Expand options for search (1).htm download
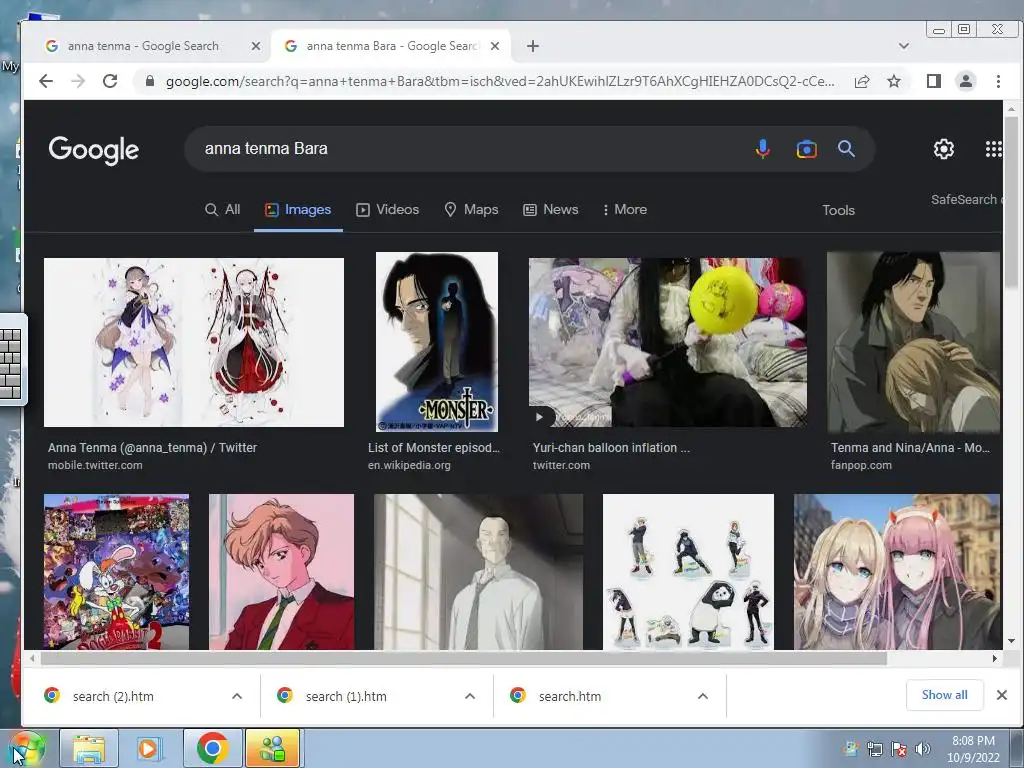The height and width of the screenshot is (768, 1024). (470, 696)
